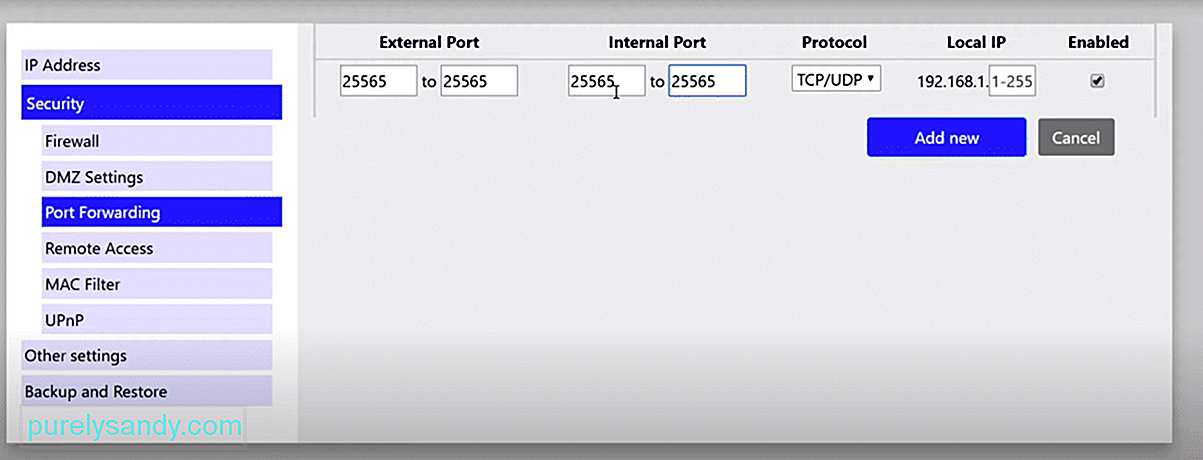This screenshot has height=460, width=1203.
Task: Focus the Internal Port start field
Action: (607, 81)
